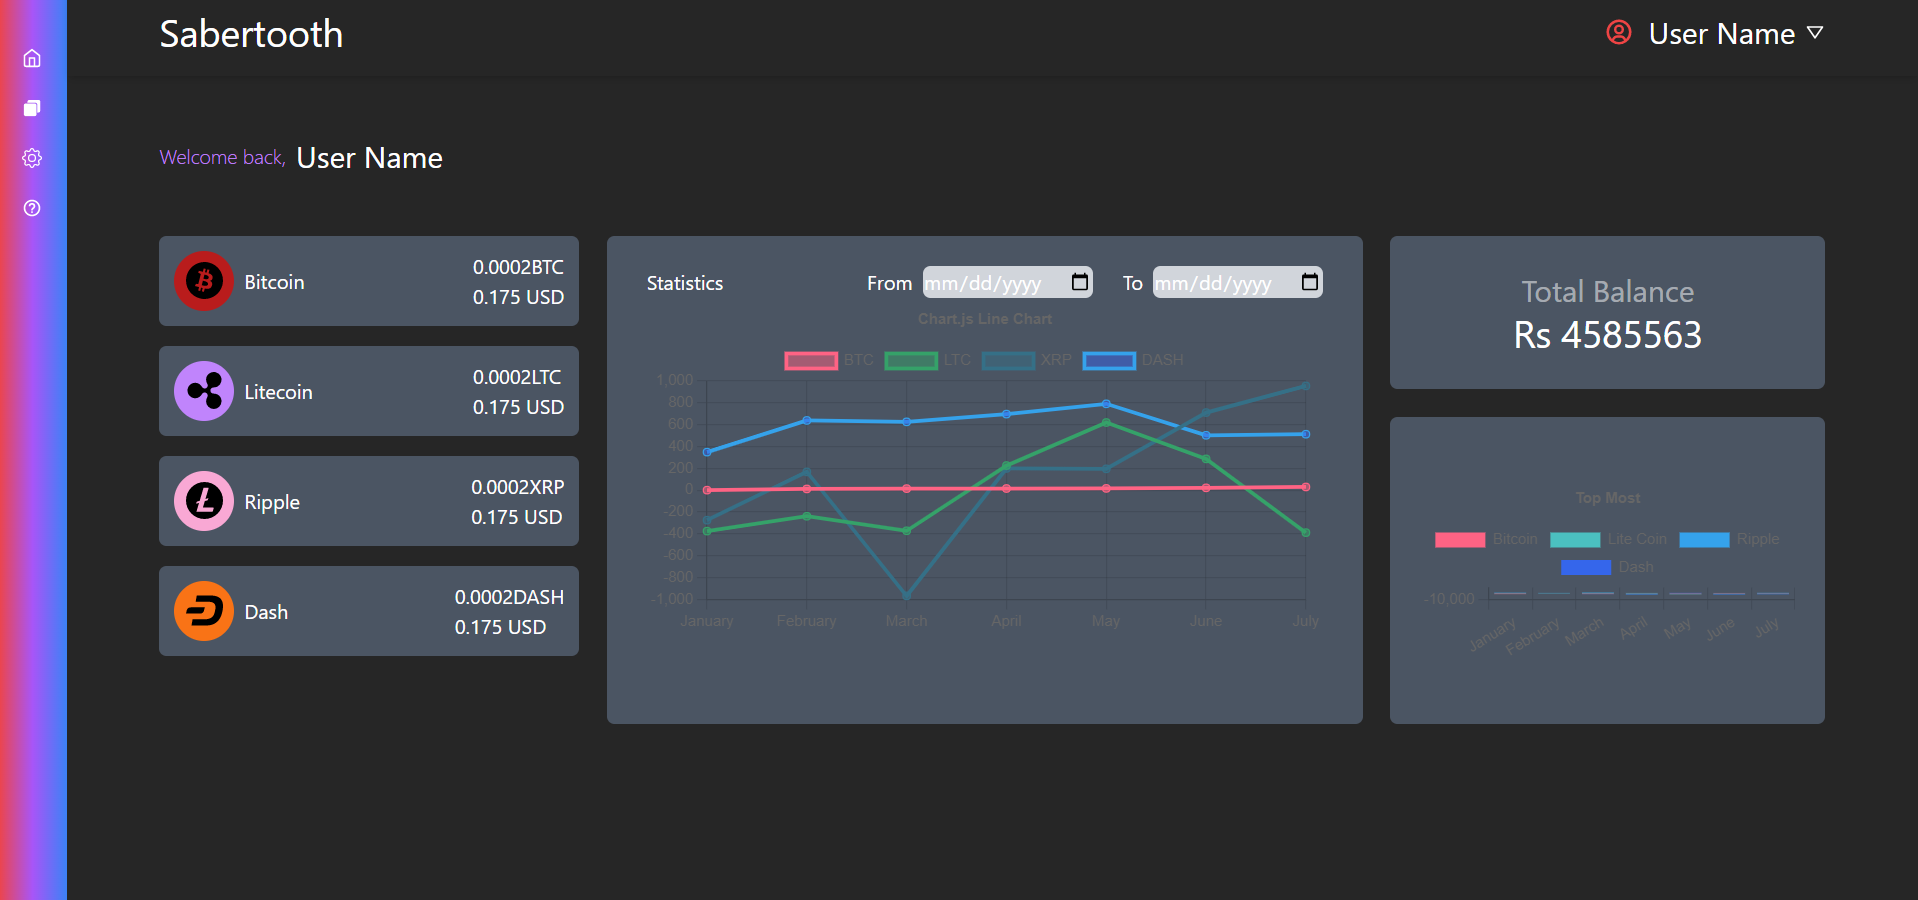Screen dimensions: 1918x900
Task: Click the Bitcoin coin logo
Action: click(204, 281)
